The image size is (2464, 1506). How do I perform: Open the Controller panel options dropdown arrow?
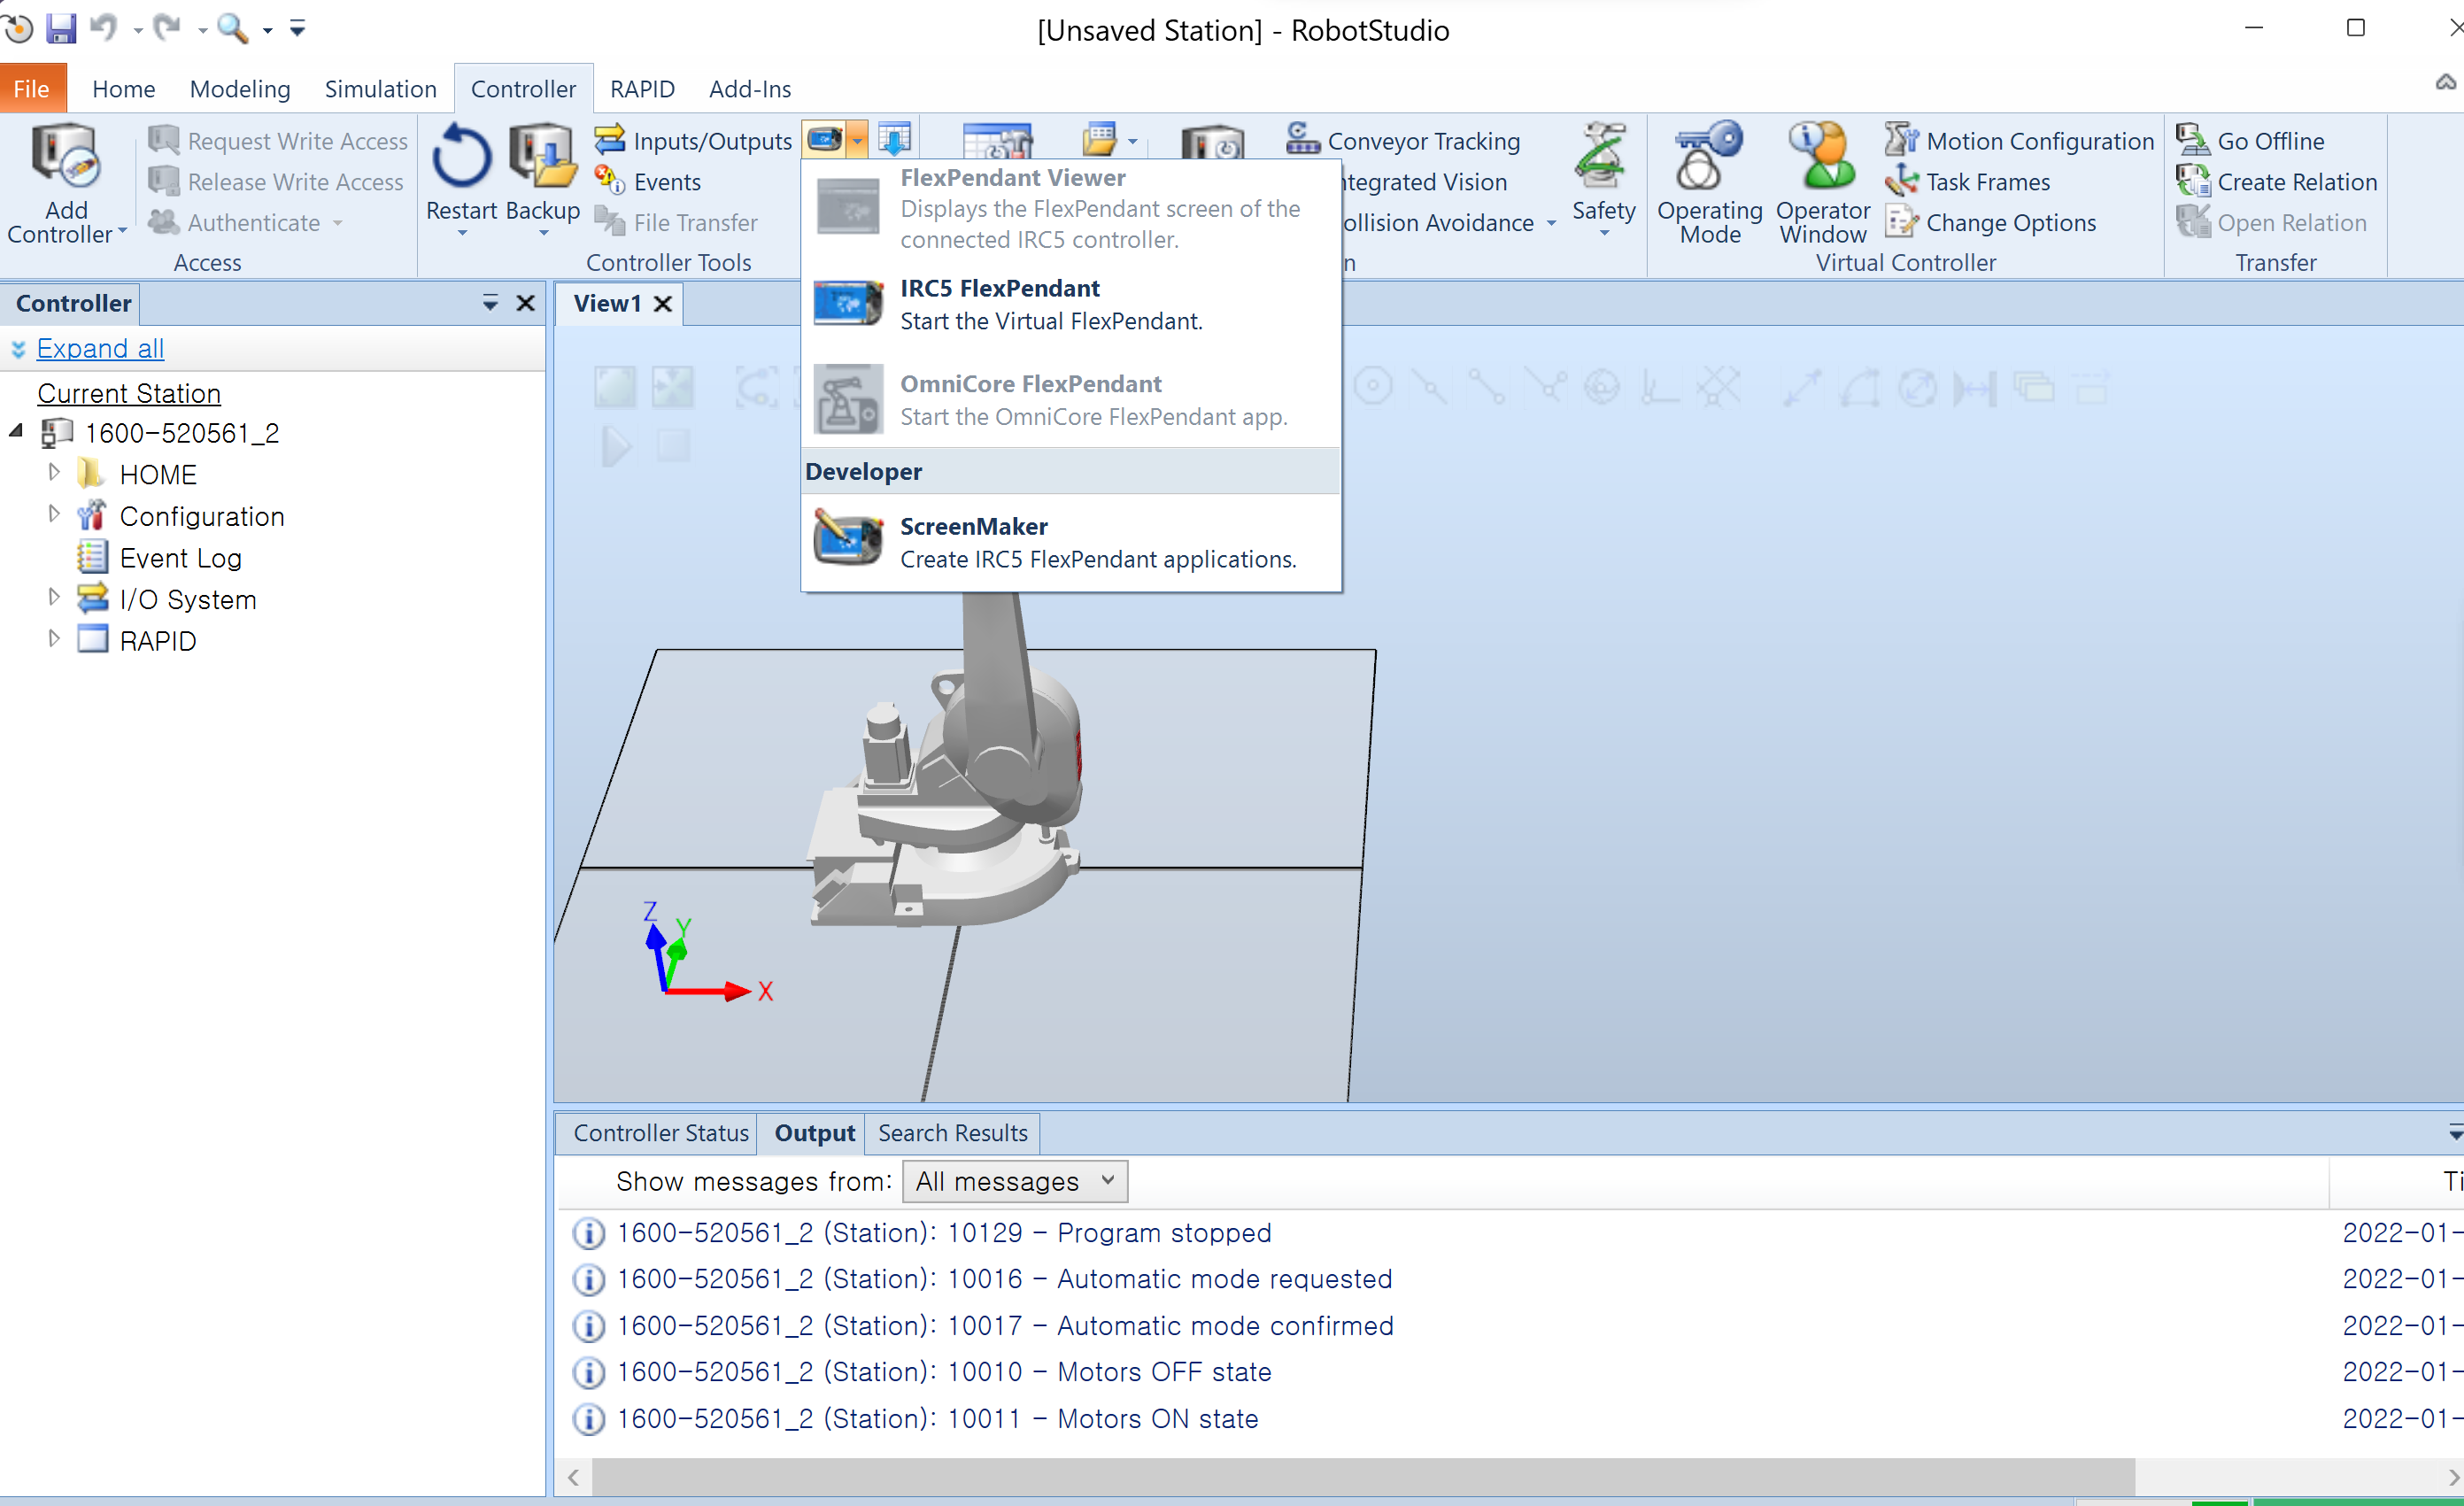click(490, 303)
